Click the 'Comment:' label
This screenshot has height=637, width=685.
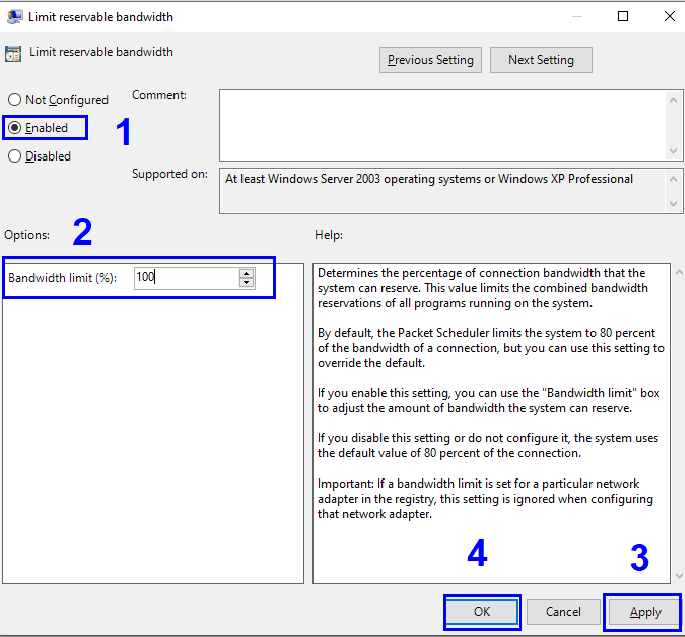coord(159,95)
